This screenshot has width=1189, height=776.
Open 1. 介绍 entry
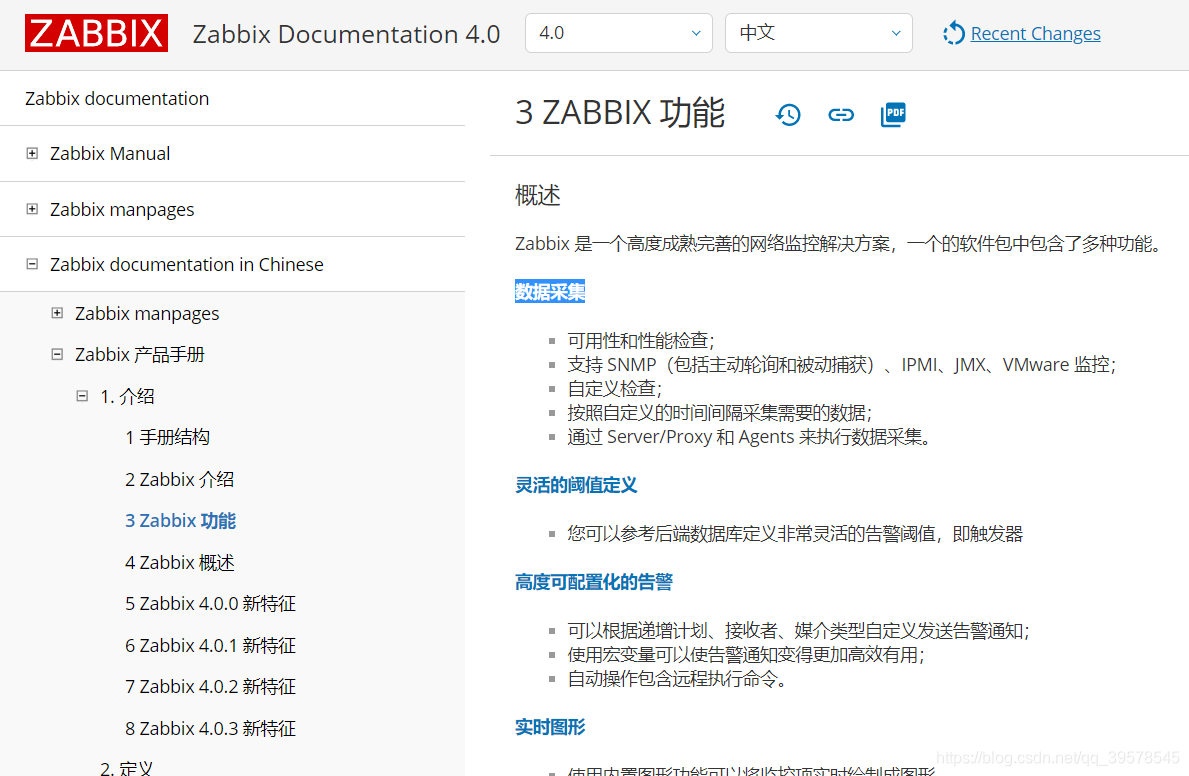(x=127, y=397)
